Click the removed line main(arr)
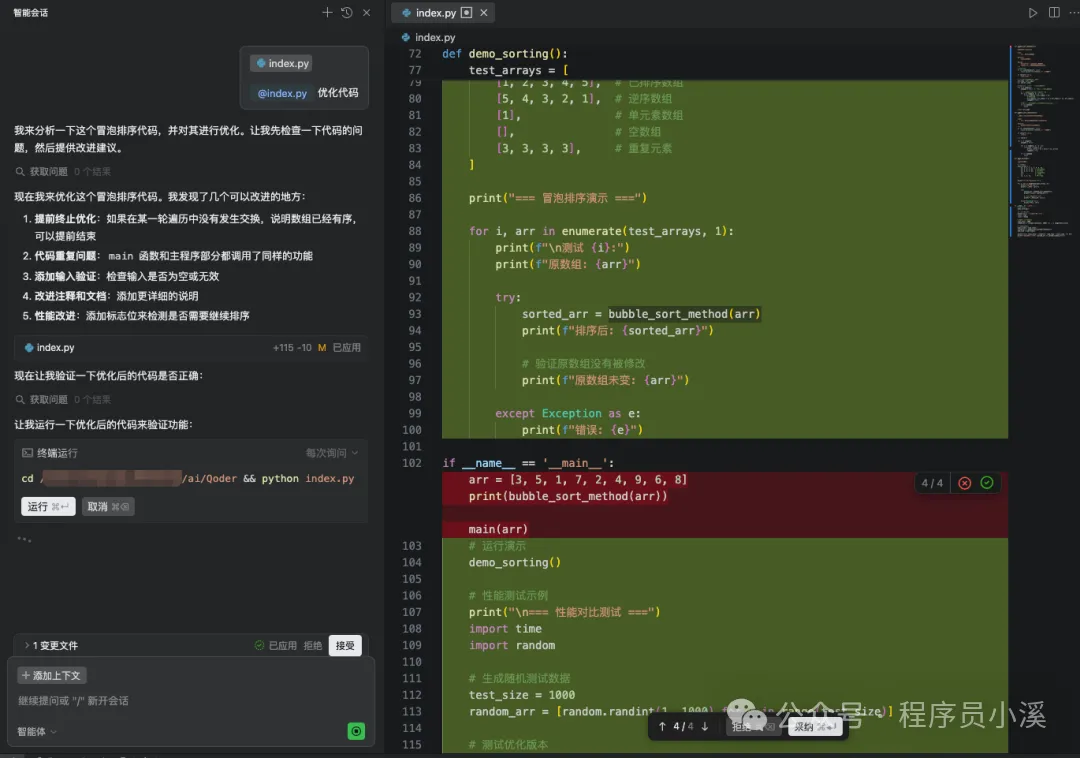 [x=498, y=529]
